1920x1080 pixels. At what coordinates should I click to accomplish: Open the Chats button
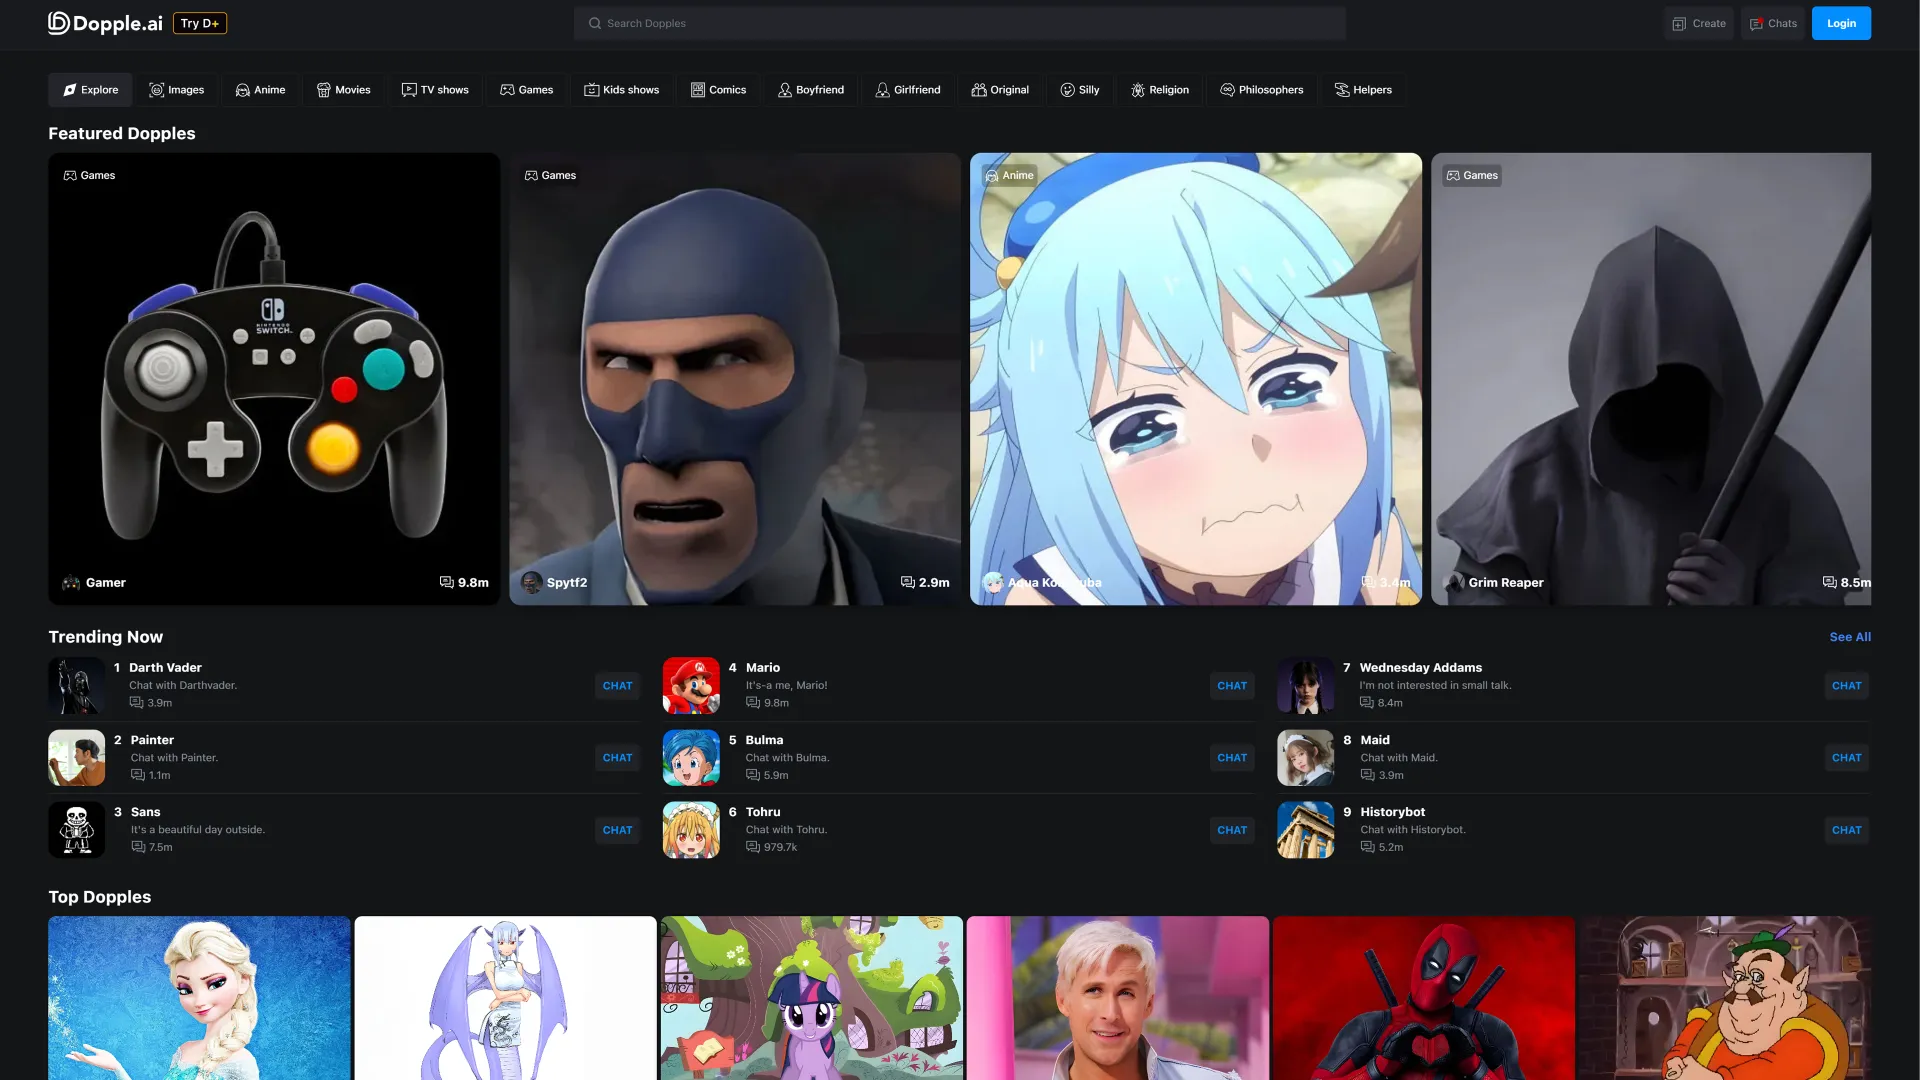pos(1773,23)
